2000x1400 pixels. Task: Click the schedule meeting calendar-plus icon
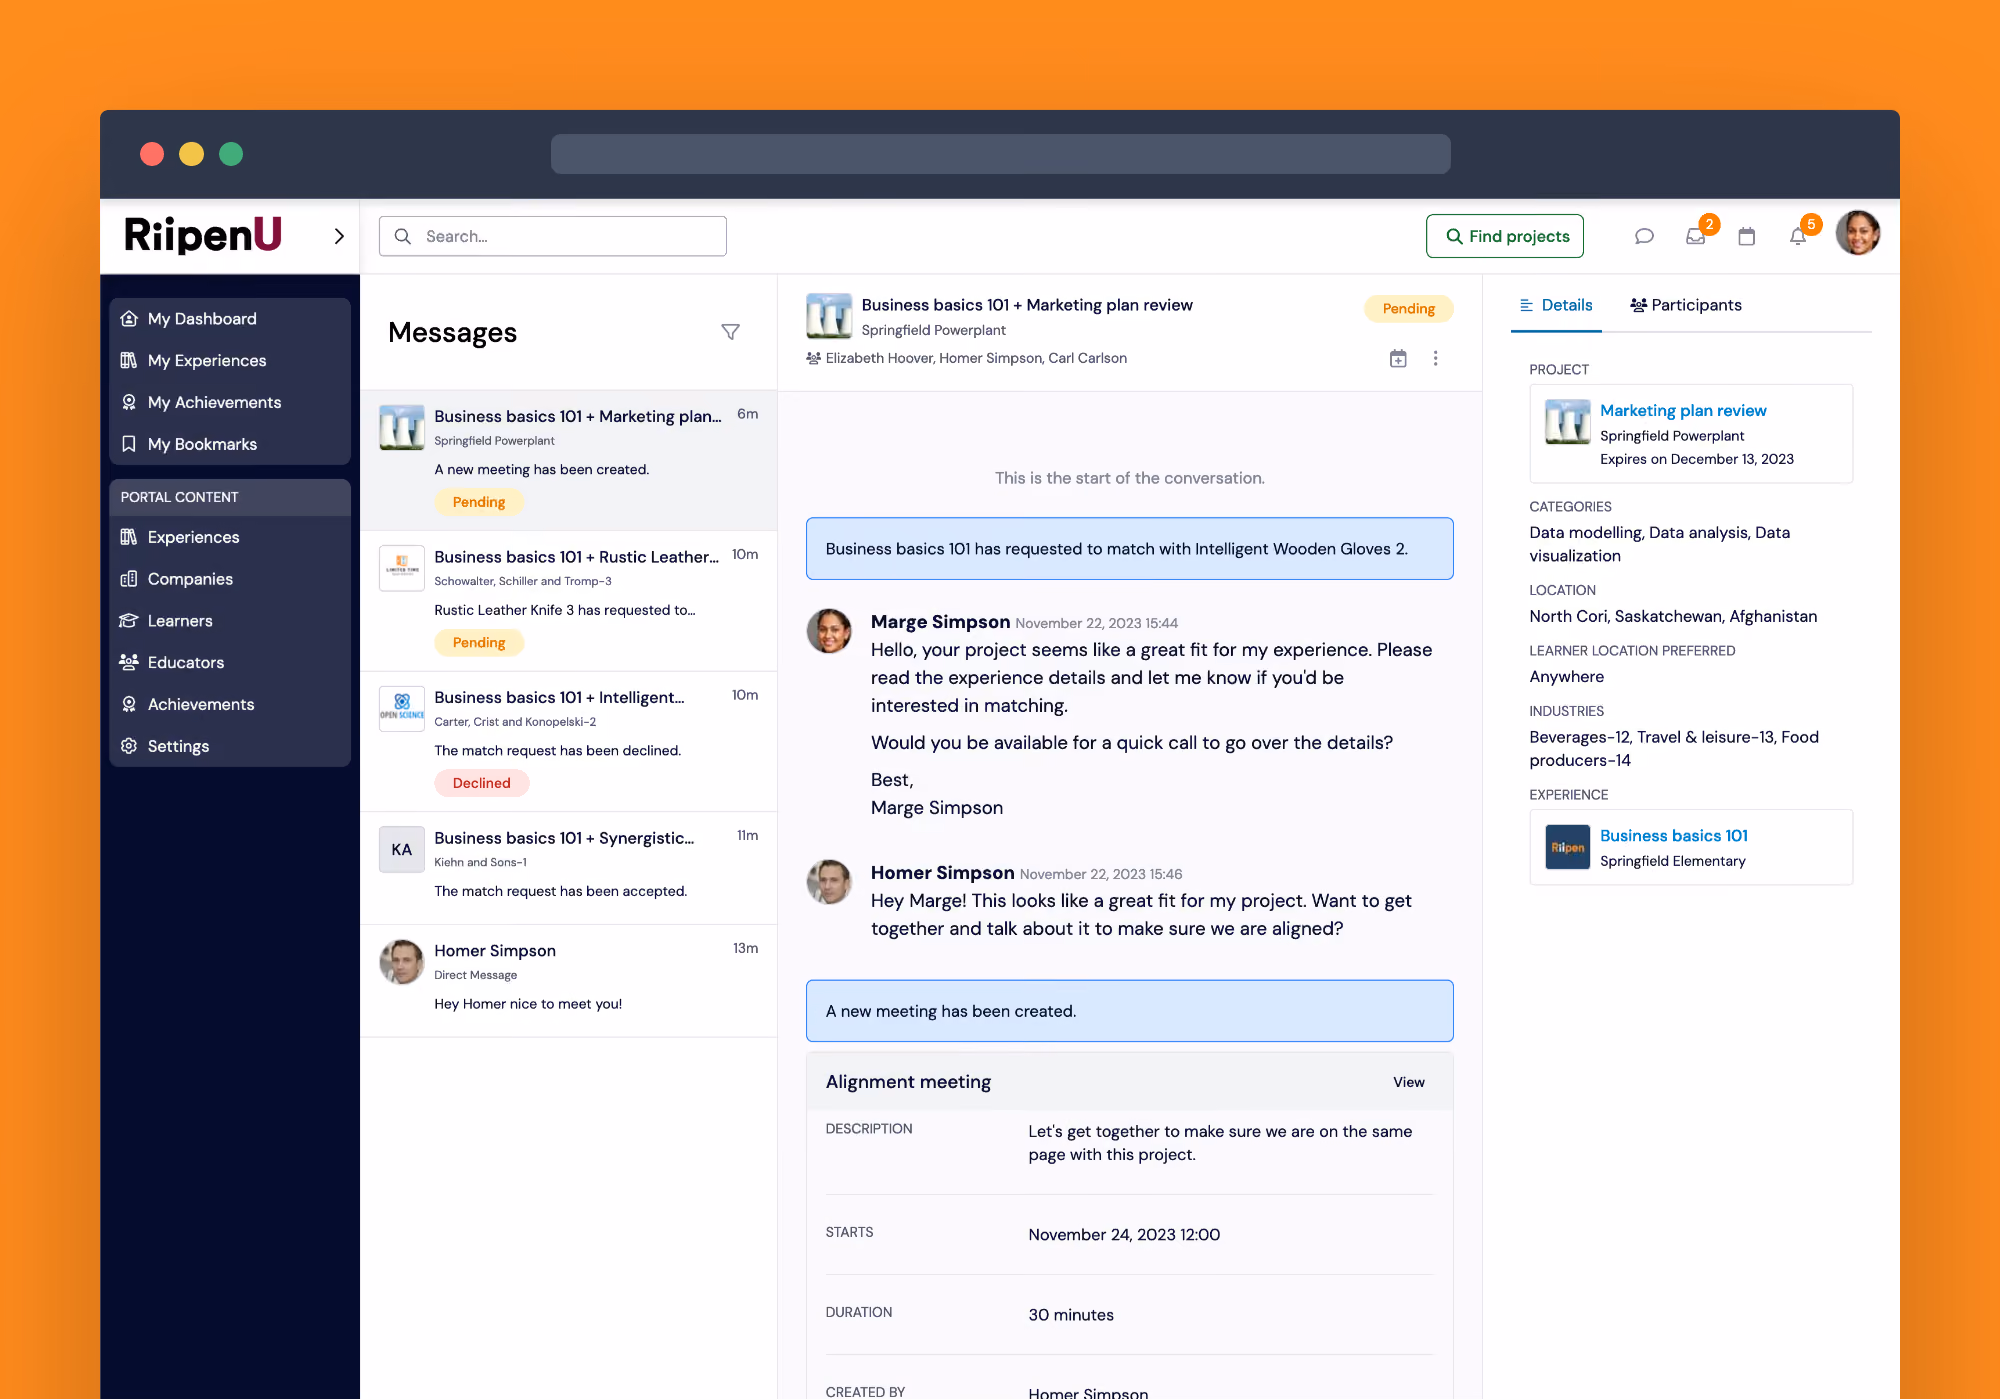tap(1398, 358)
